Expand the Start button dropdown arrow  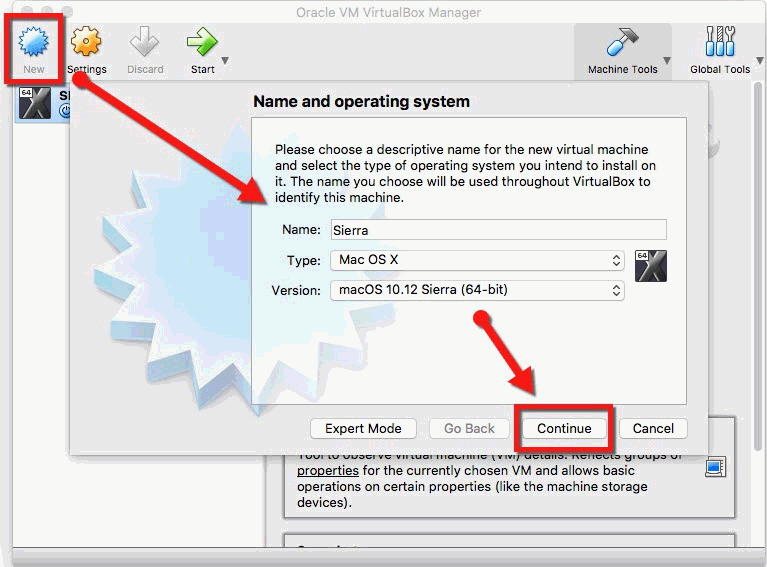(225, 61)
